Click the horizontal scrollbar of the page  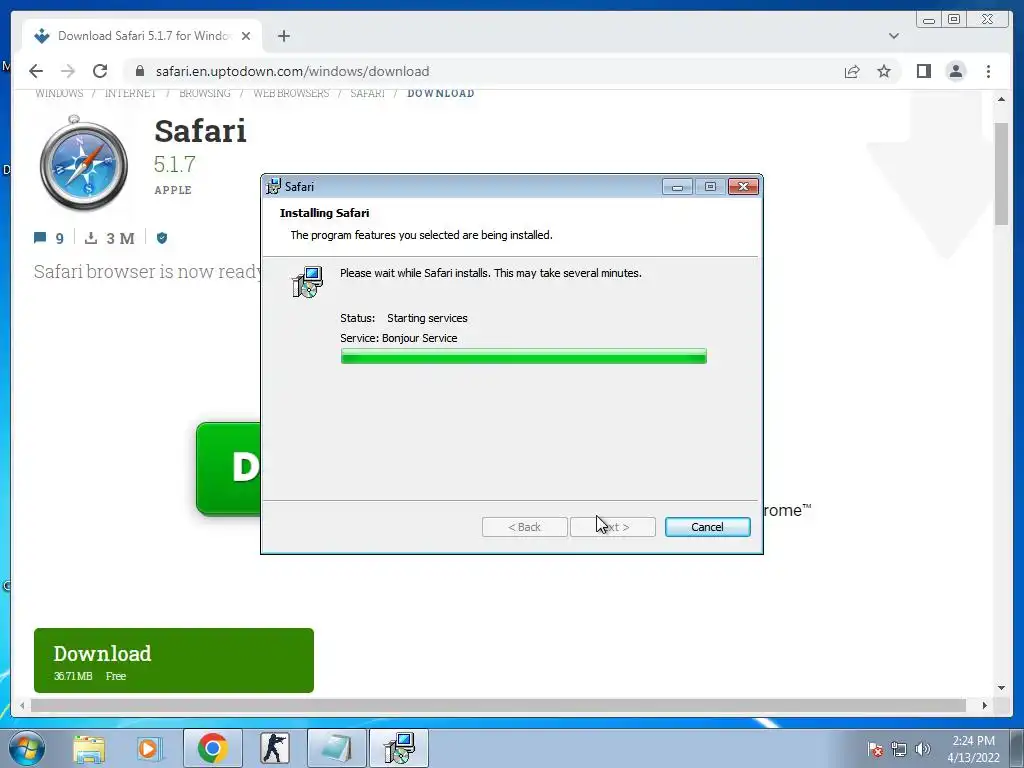point(498,705)
